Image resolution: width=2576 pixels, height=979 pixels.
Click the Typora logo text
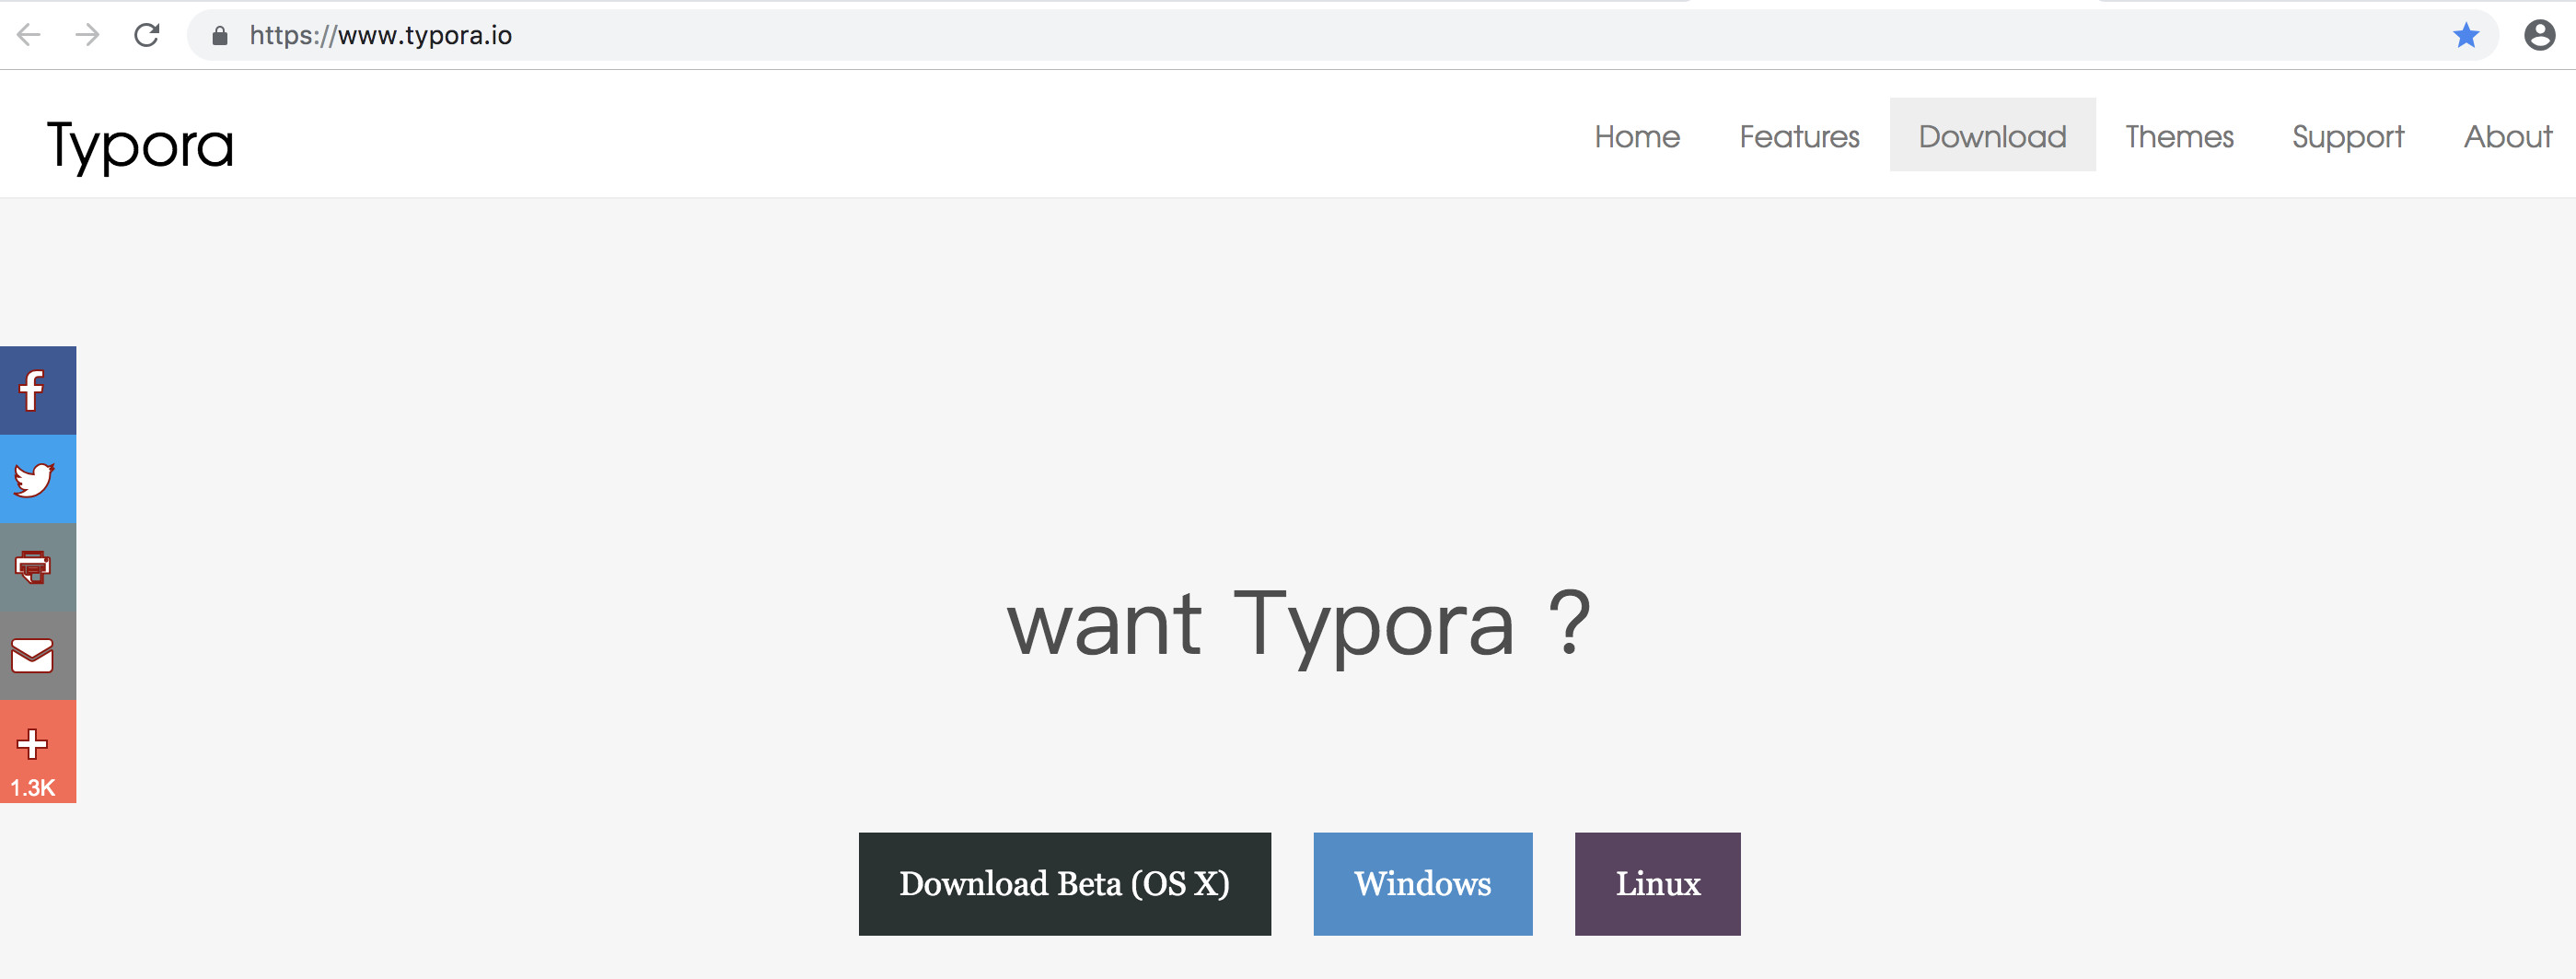pyautogui.click(x=140, y=146)
